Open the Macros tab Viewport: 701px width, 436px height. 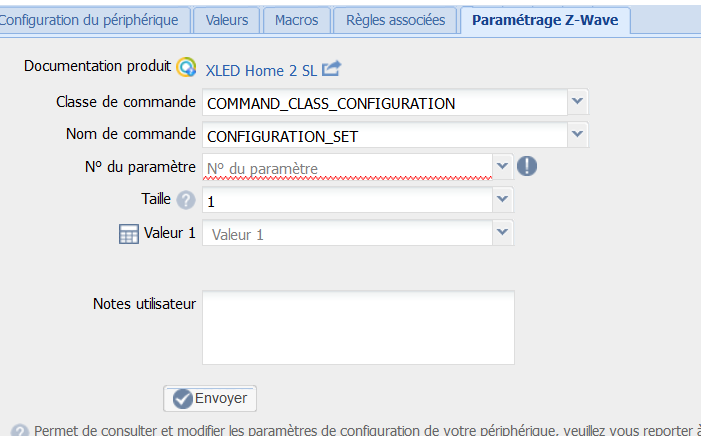296,20
